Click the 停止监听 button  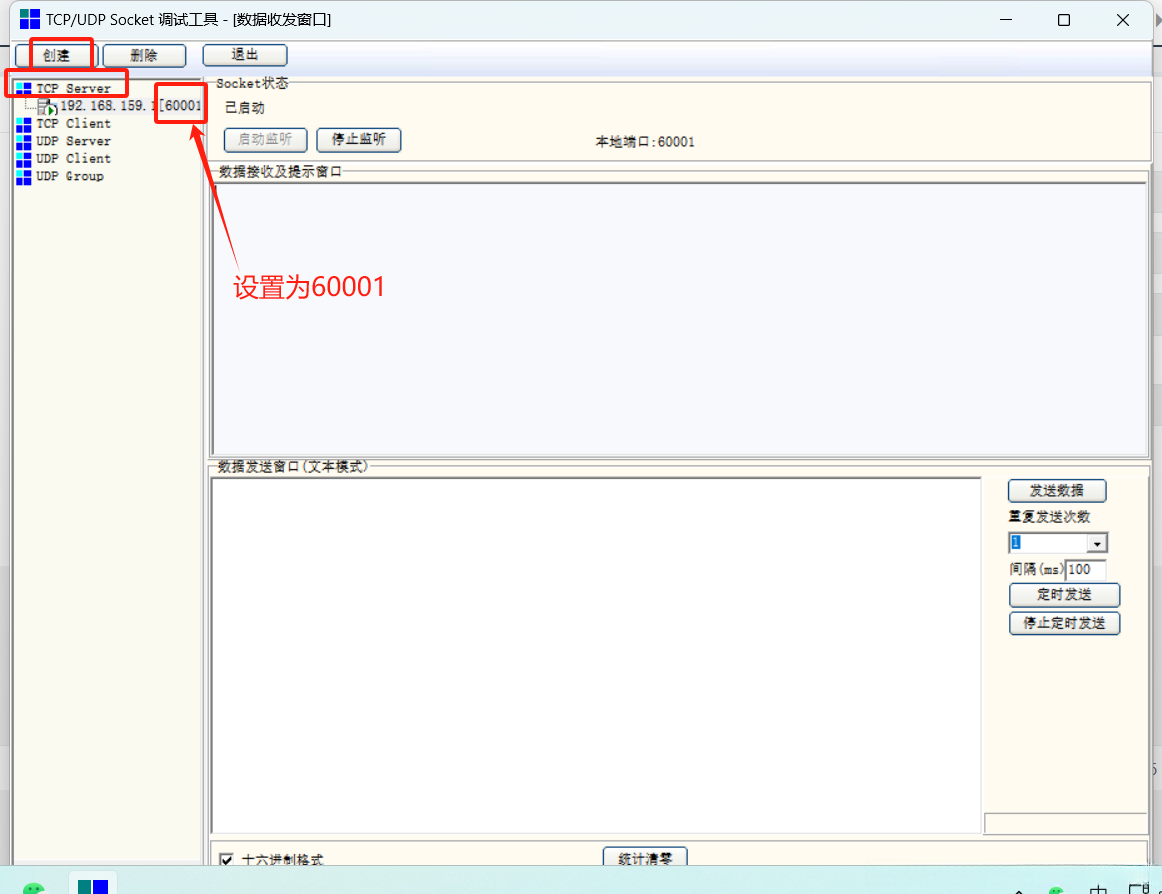click(359, 139)
